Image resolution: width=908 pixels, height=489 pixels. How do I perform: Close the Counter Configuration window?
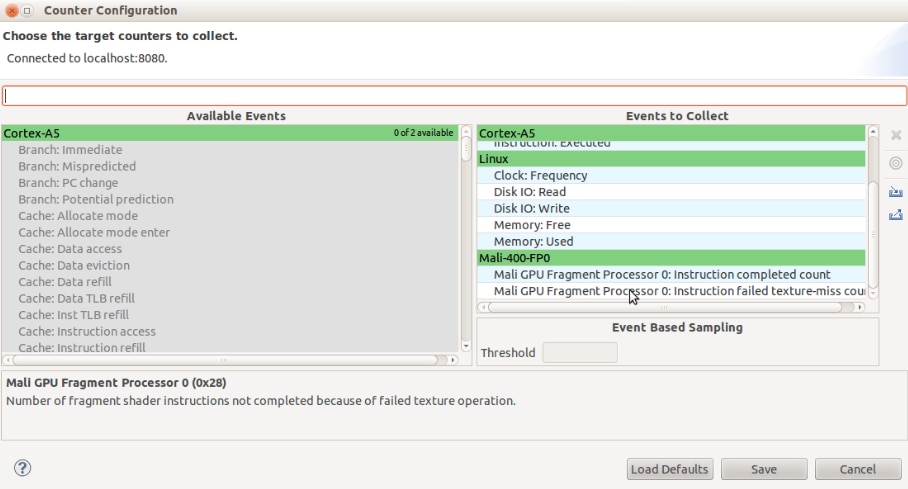12,11
